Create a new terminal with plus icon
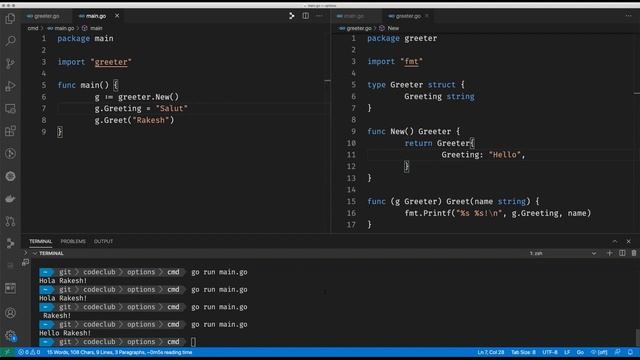The image size is (640, 360). coord(609,253)
